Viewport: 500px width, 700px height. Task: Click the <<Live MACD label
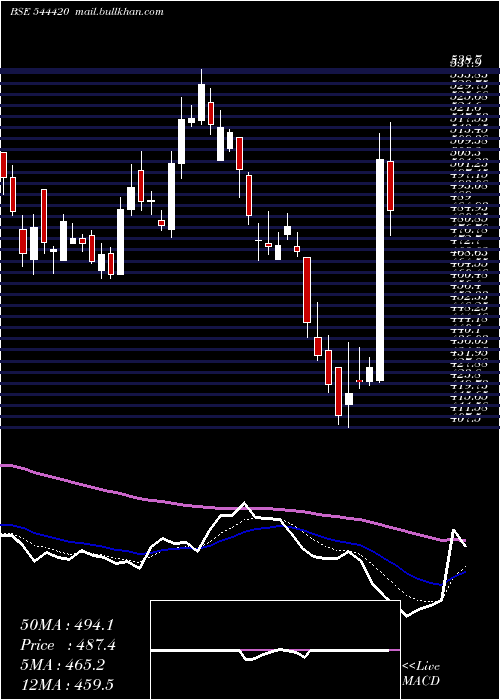click(x=421, y=673)
